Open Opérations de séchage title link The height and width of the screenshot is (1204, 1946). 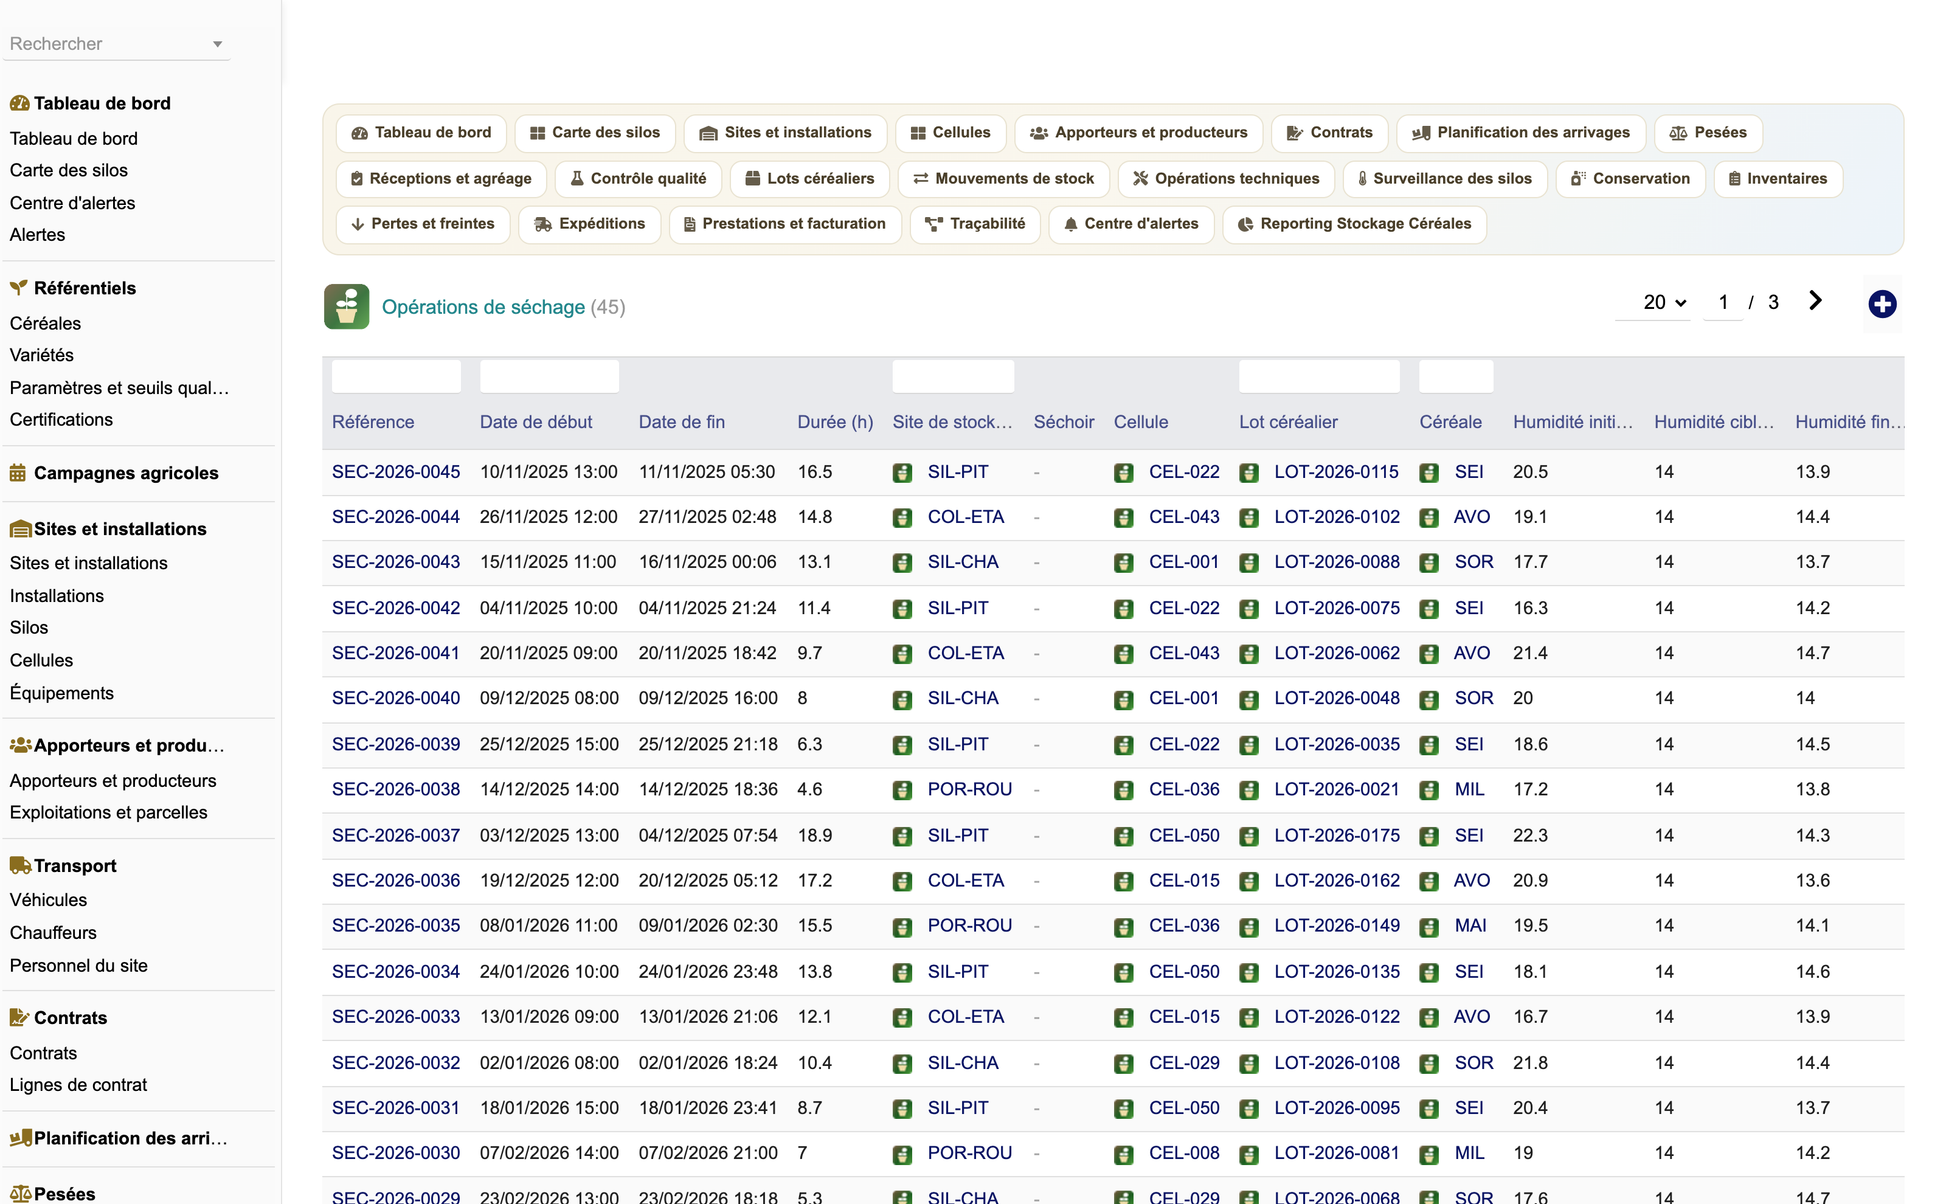(483, 307)
